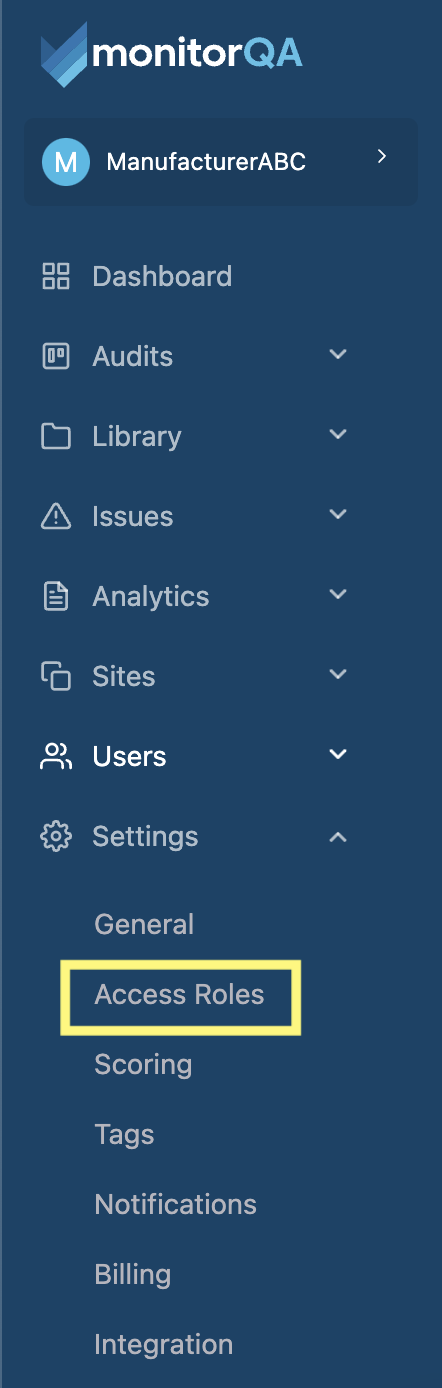
Task: Open the Integration settings entry
Action: point(163,1345)
